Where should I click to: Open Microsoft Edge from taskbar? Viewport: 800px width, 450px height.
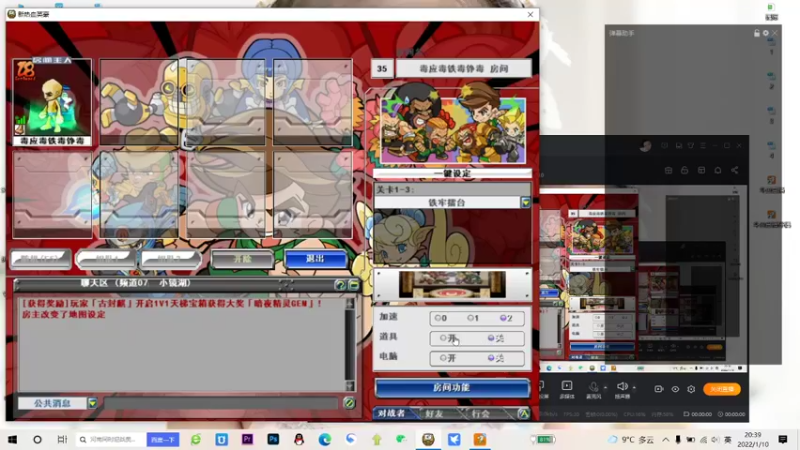[324, 439]
